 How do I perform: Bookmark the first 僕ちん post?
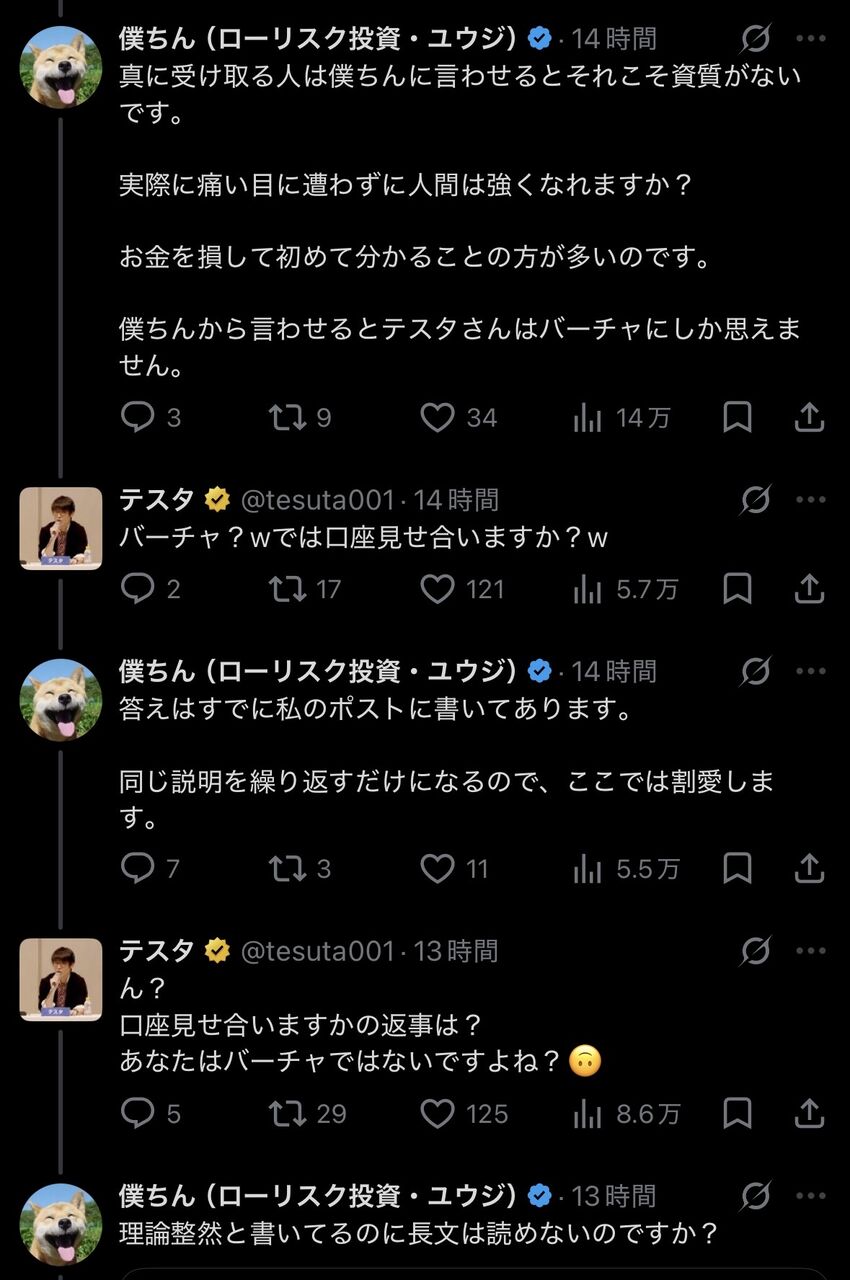(x=737, y=417)
